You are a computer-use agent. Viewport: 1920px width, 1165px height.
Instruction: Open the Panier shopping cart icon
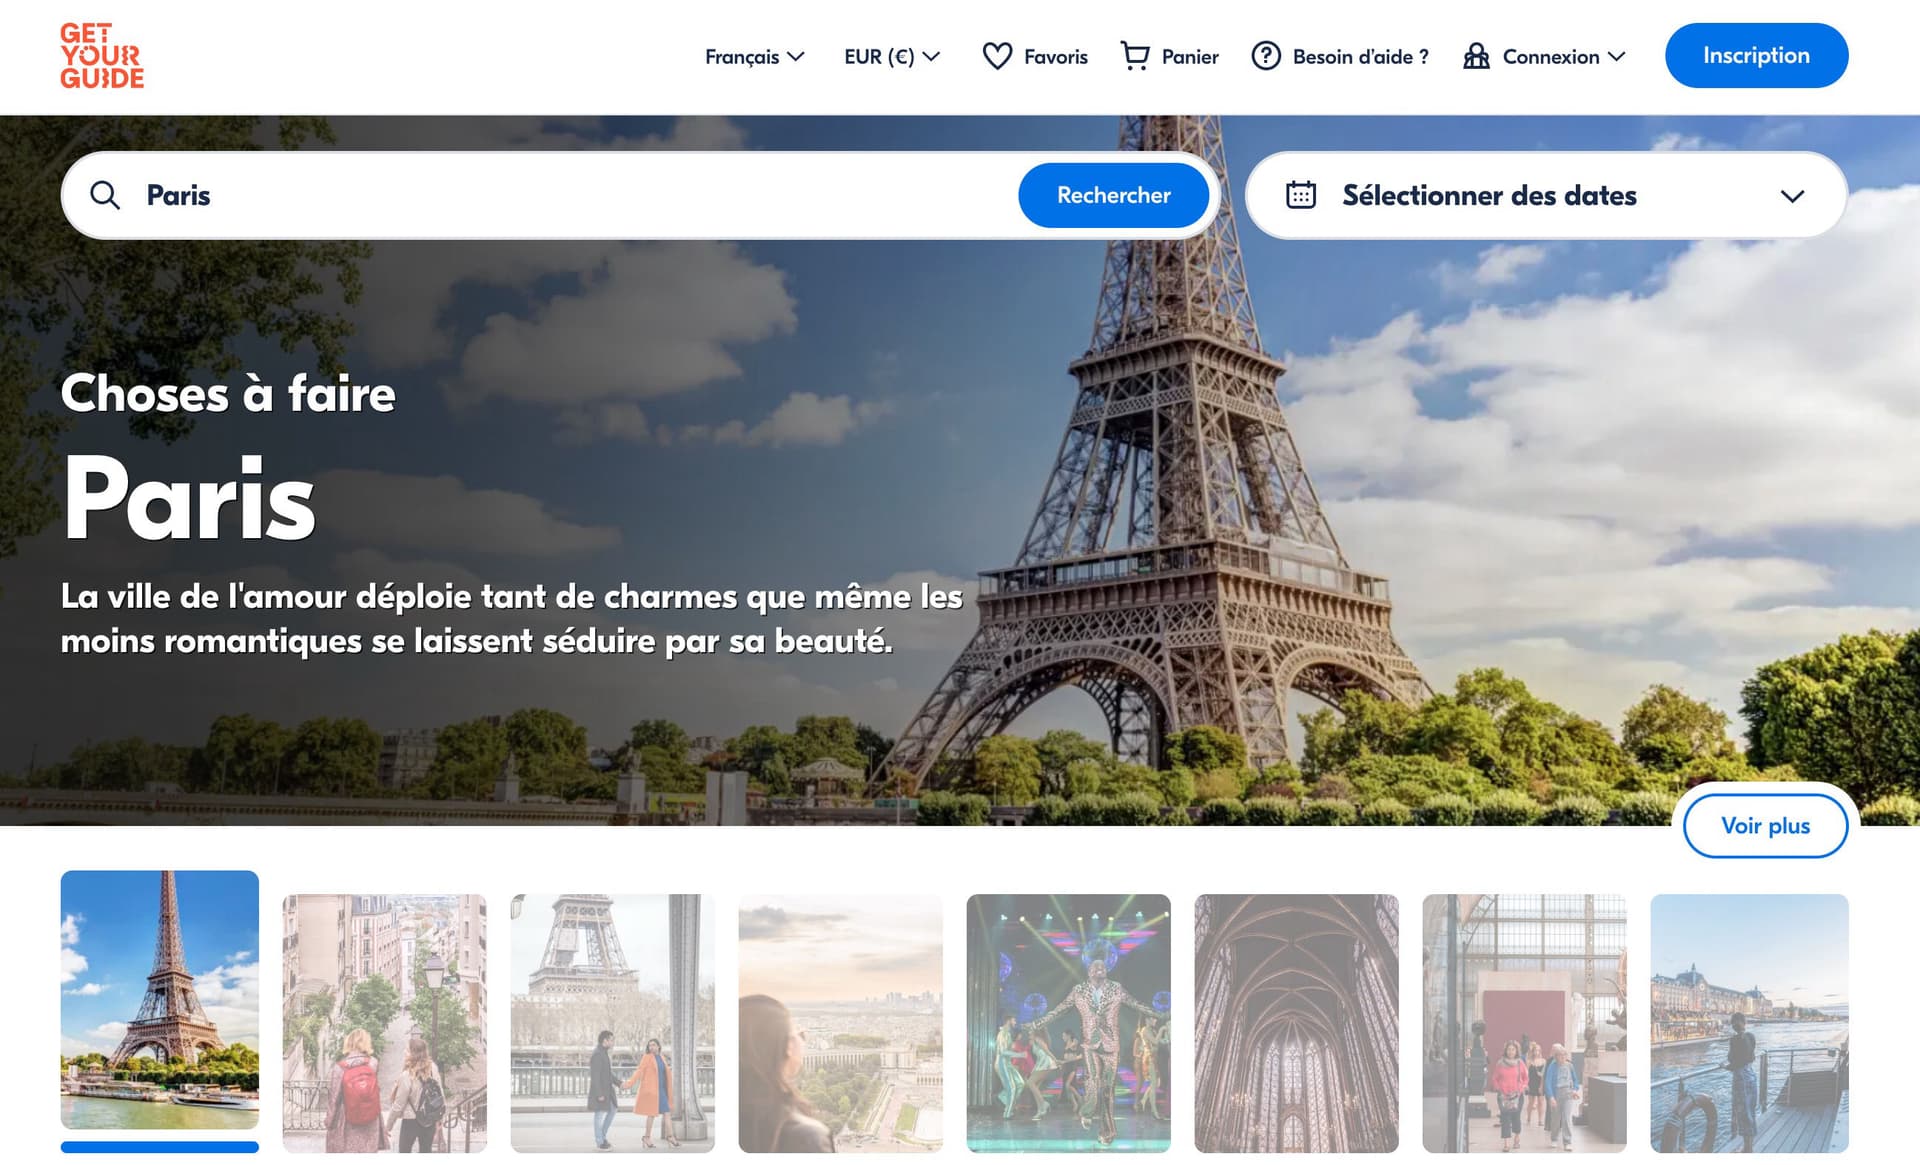coord(1134,56)
